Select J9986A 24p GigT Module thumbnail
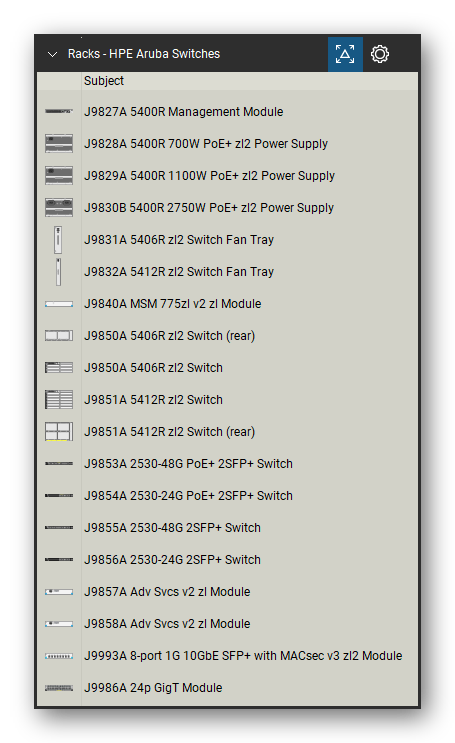The image size is (455, 743). pyautogui.click(x=59, y=688)
